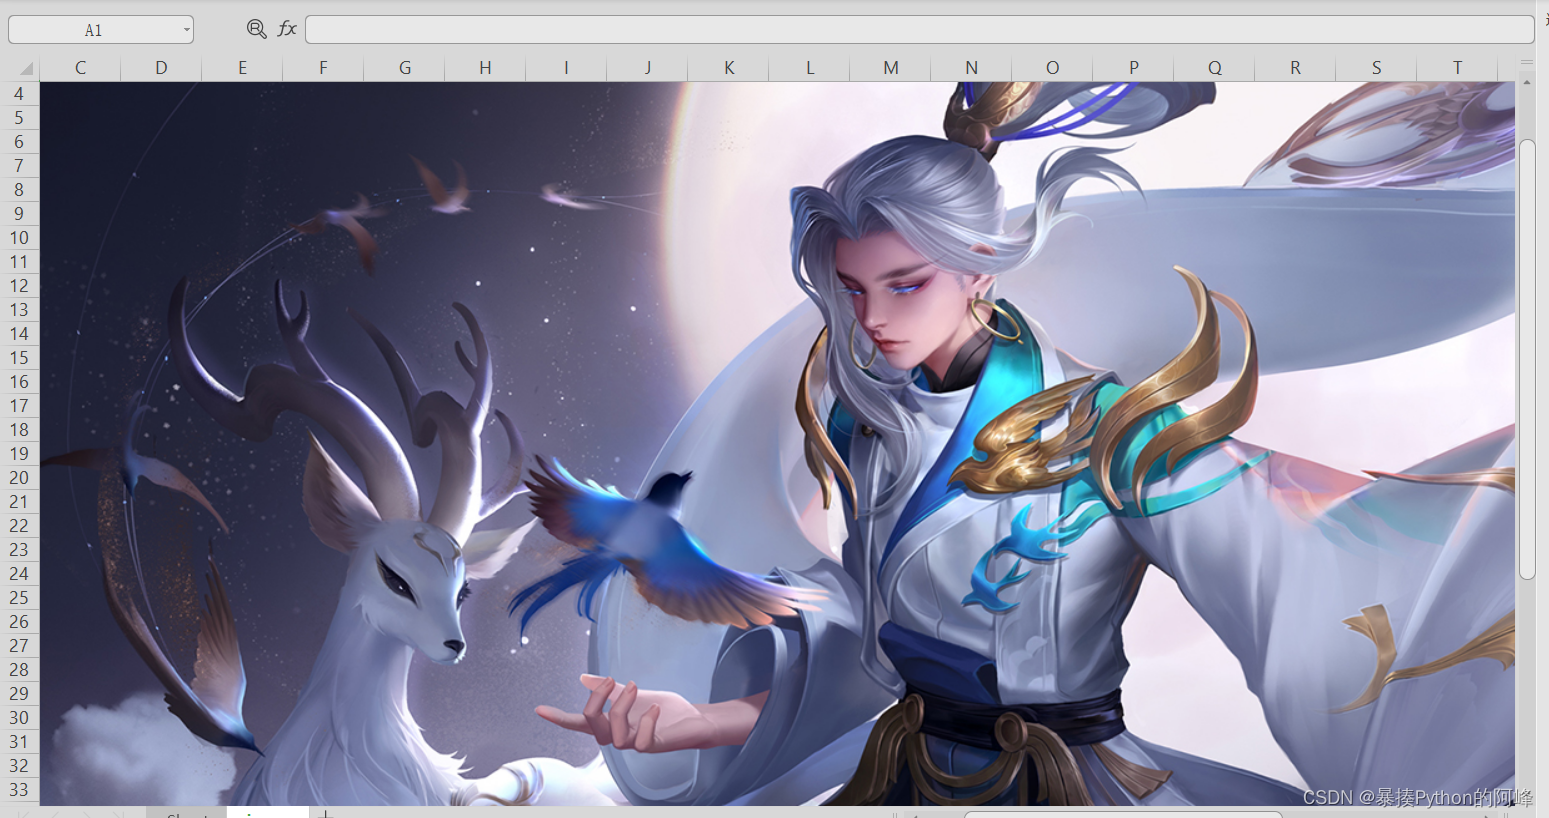The width and height of the screenshot is (1549, 818).
Task: Select column T header
Action: coord(1457,68)
